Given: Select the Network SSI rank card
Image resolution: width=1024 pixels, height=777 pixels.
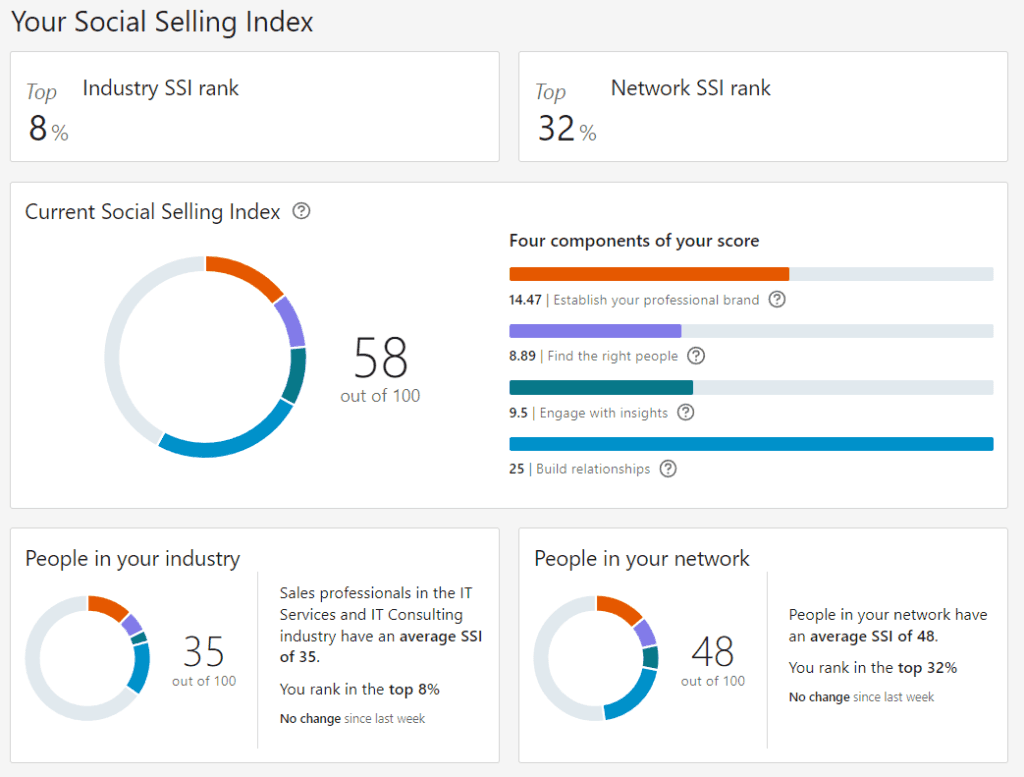Looking at the screenshot, I should click(x=763, y=106).
